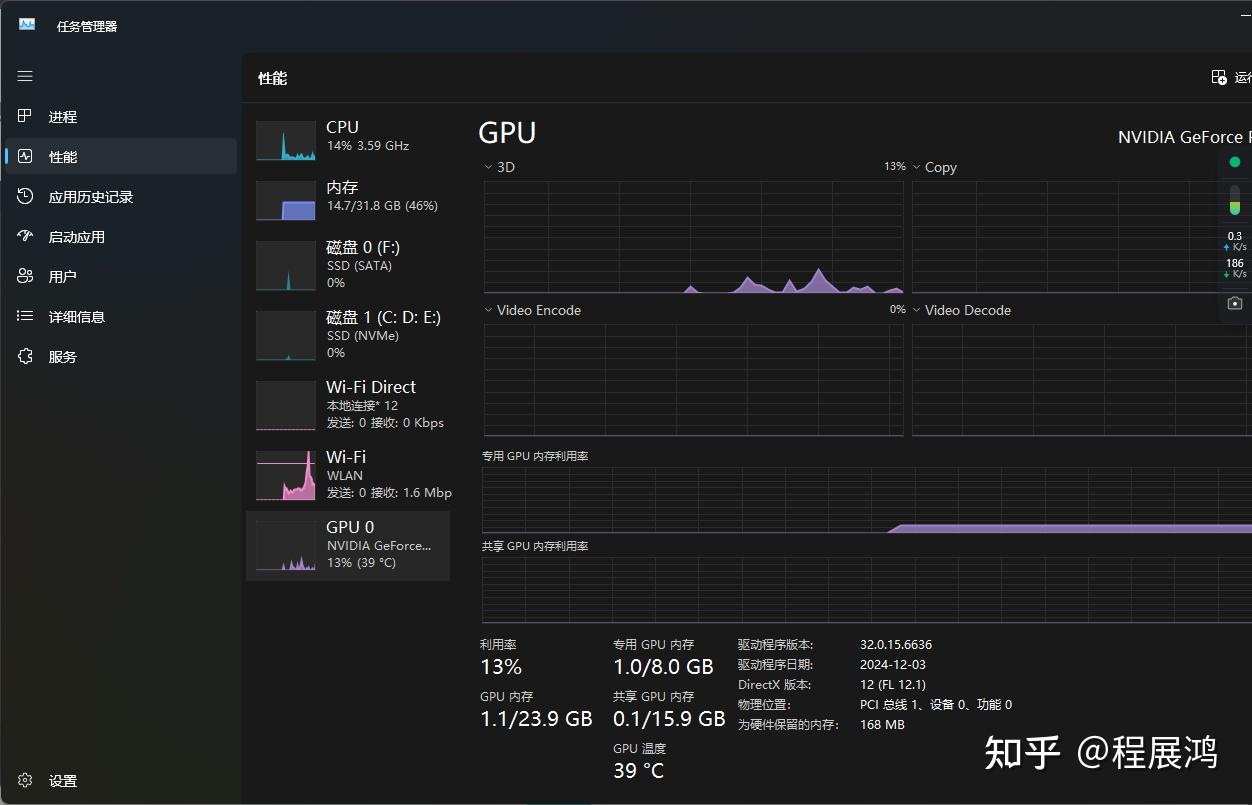Screen dimensions: 1252x805
Task: Click the camera screenshot icon in overlay
Action: click(1235, 303)
